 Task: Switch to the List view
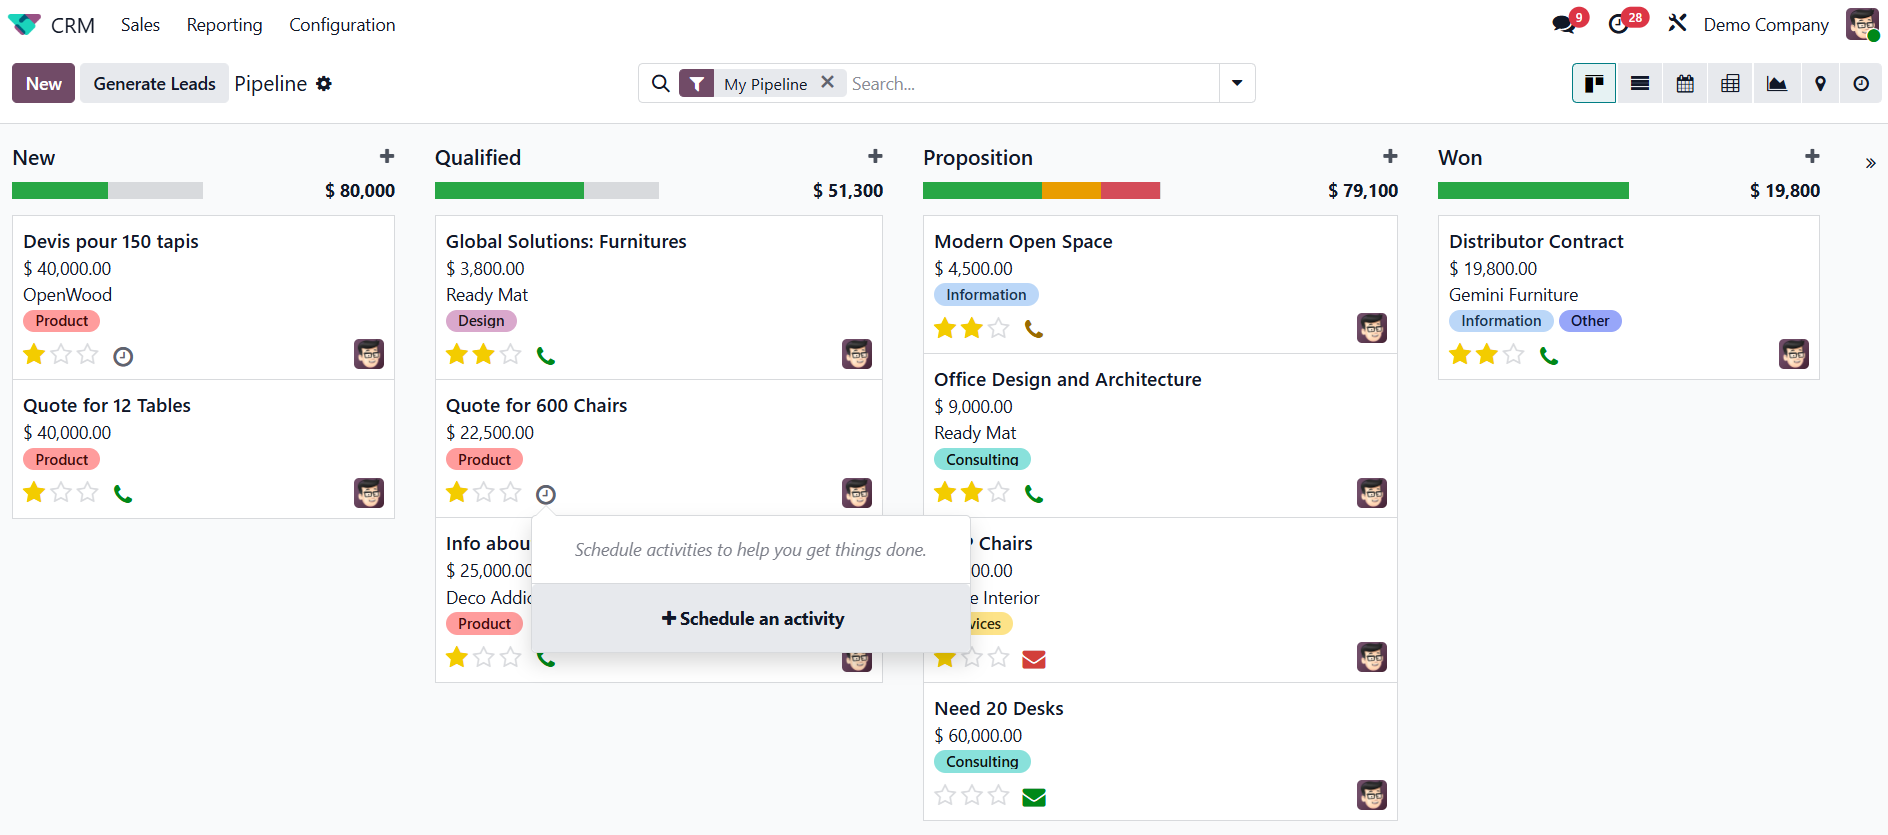pos(1639,83)
